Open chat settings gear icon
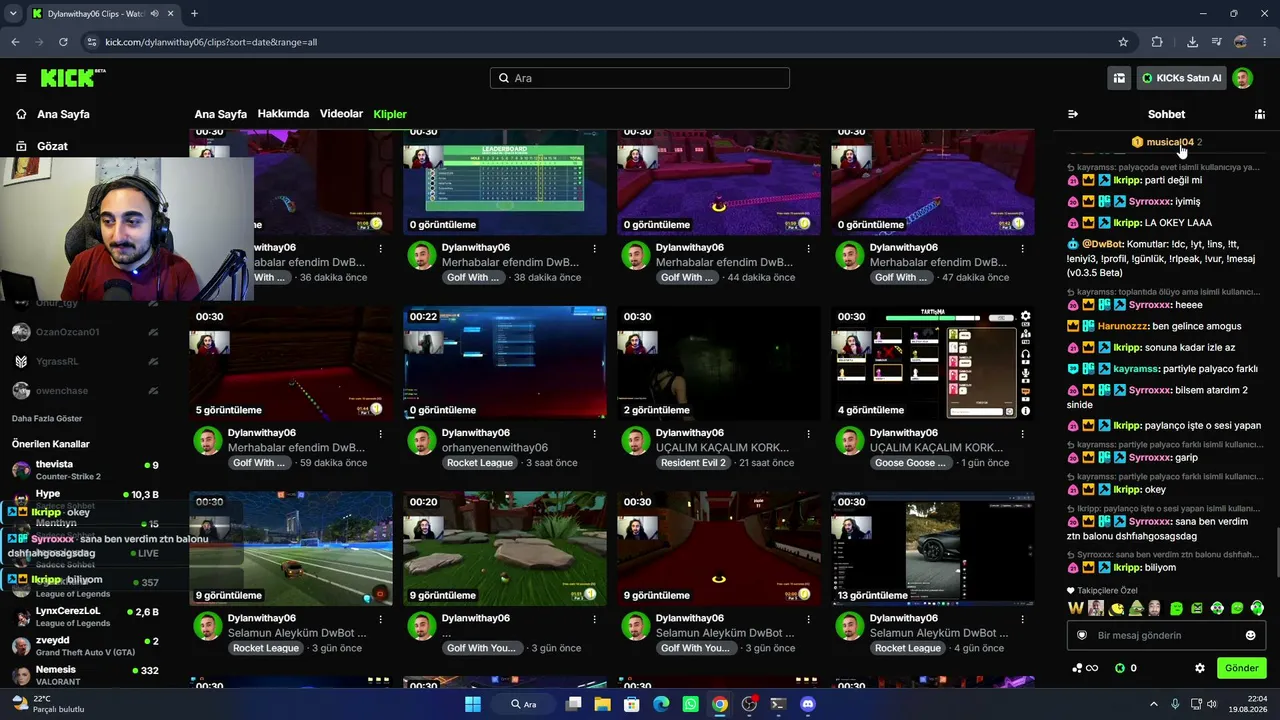Image resolution: width=1280 pixels, height=720 pixels. click(1200, 668)
